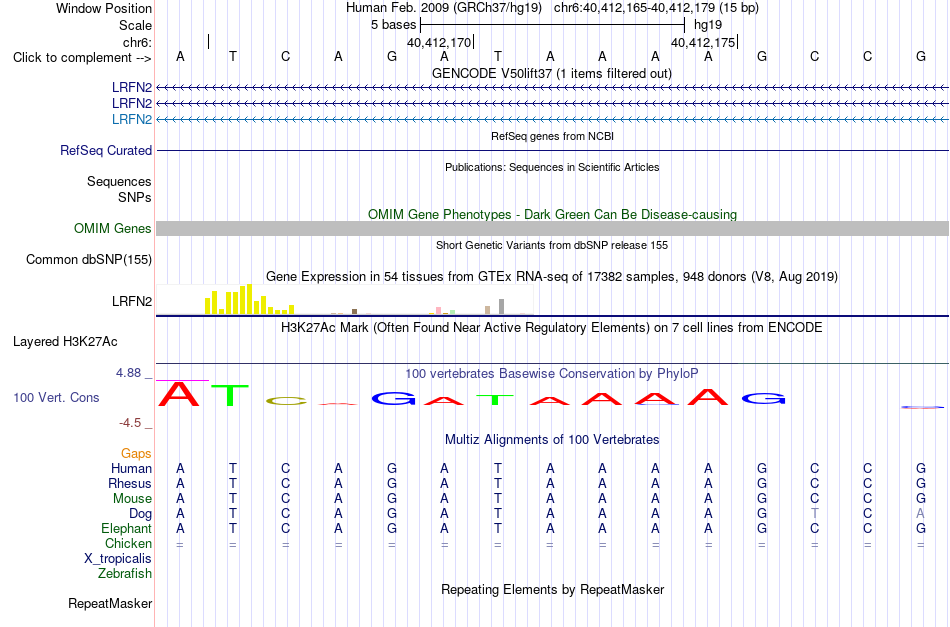The height and width of the screenshot is (627, 950).
Task: Click the Window Position track label
Action: [x=104, y=8]
